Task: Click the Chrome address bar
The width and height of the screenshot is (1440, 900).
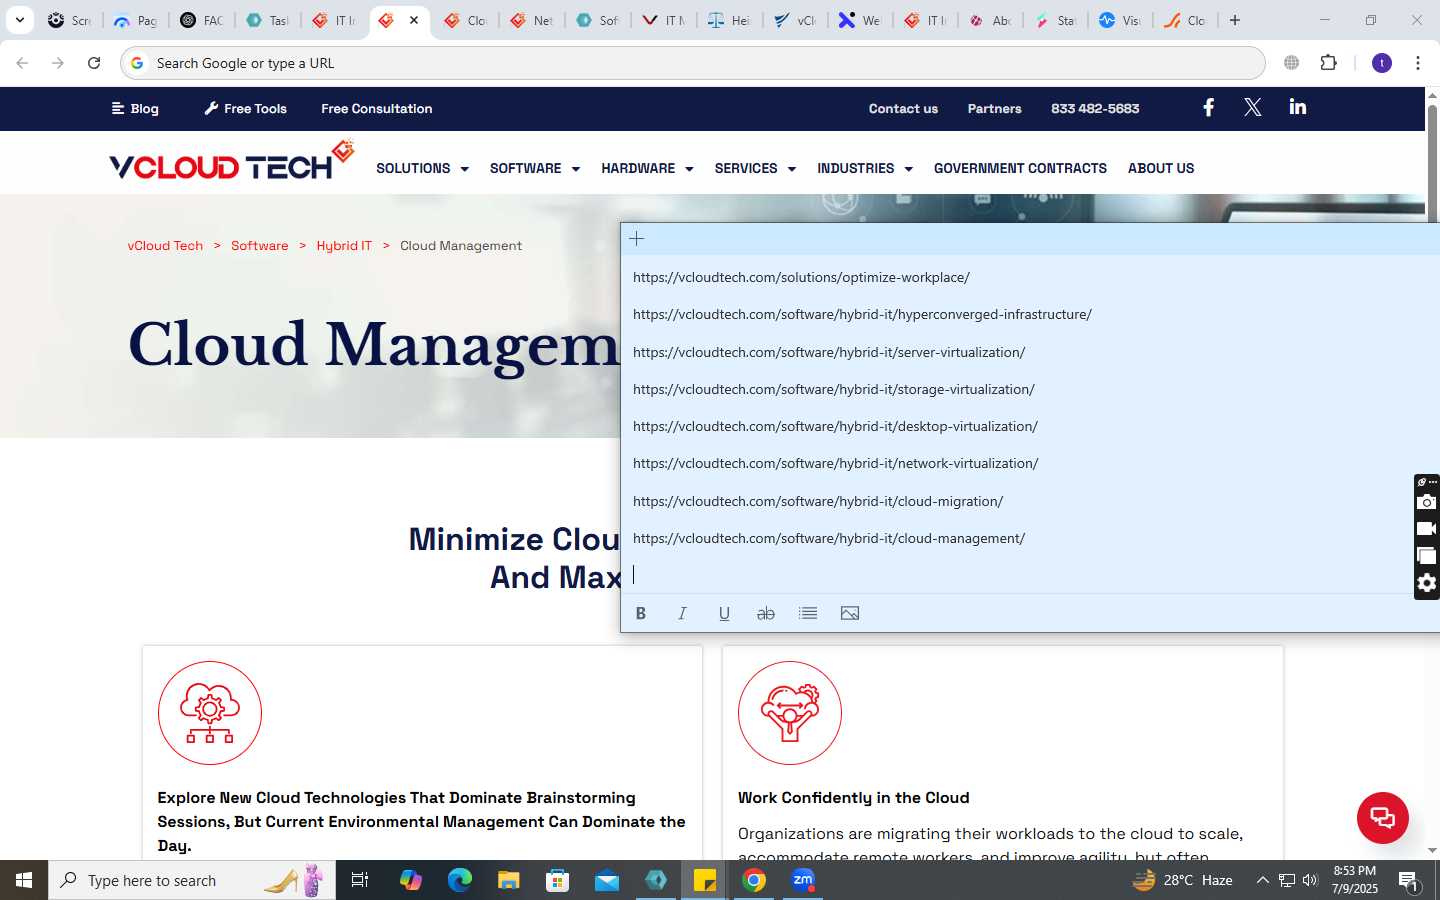Action: pyautogui.click(x=692, y=63)
